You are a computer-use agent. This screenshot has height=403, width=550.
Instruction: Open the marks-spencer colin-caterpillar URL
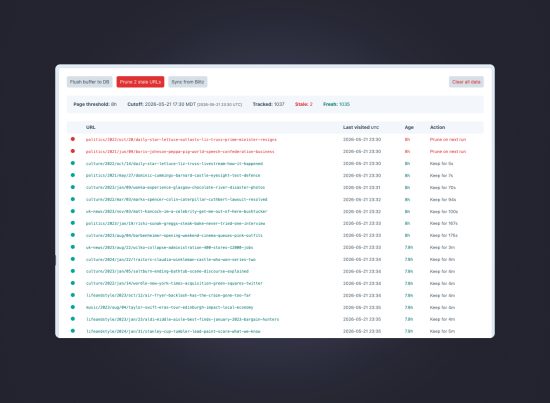(176, 199)
